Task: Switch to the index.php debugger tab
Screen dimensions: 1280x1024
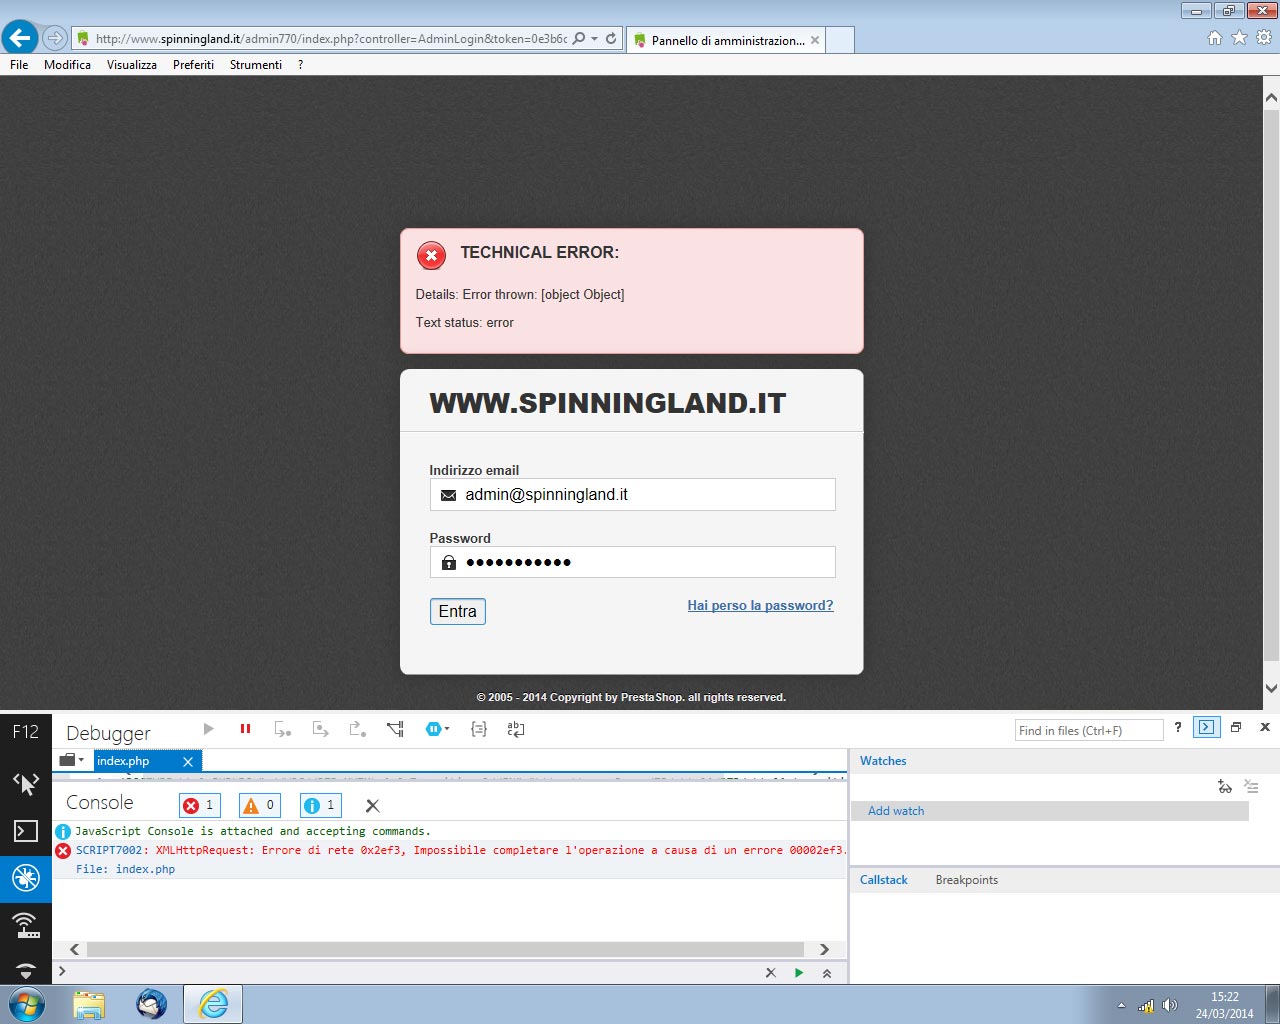Action: 123,761
